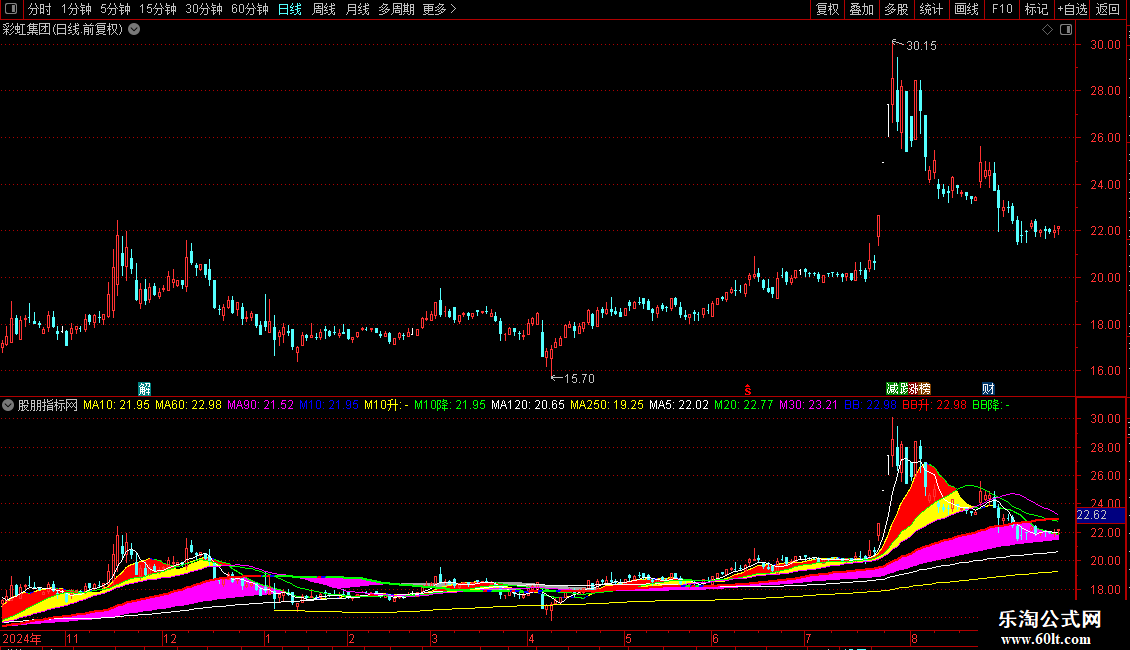Click the 22.62 price tag on axis
This screenshot has width=1130, height=650.
[x=1100, y=515]
